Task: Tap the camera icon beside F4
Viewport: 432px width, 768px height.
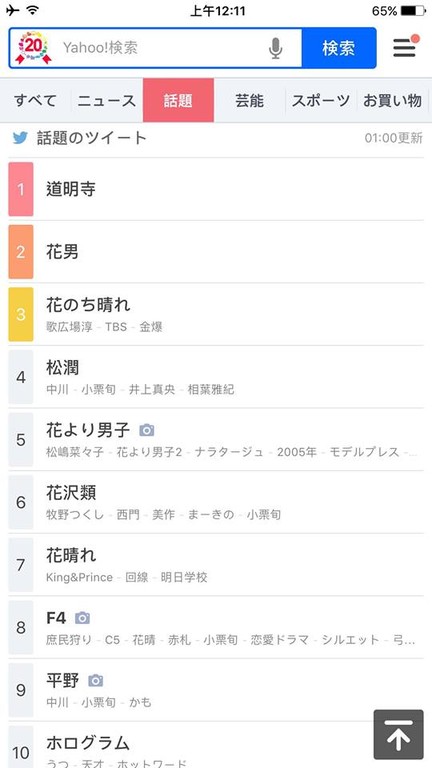Action: tap(82, 618)
